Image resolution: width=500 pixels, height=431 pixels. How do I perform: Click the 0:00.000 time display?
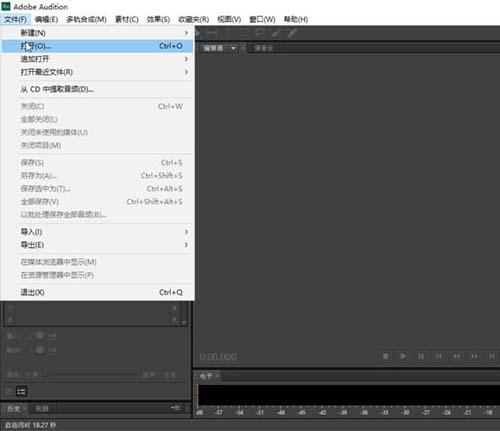coord(218,357)
